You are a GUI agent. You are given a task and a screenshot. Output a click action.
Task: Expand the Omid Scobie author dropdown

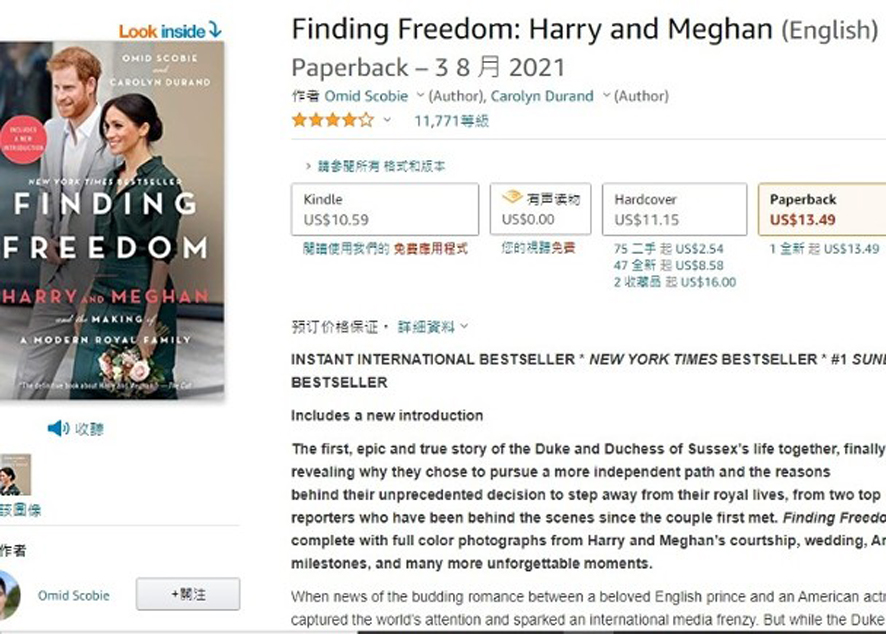[x=420, y=95]
